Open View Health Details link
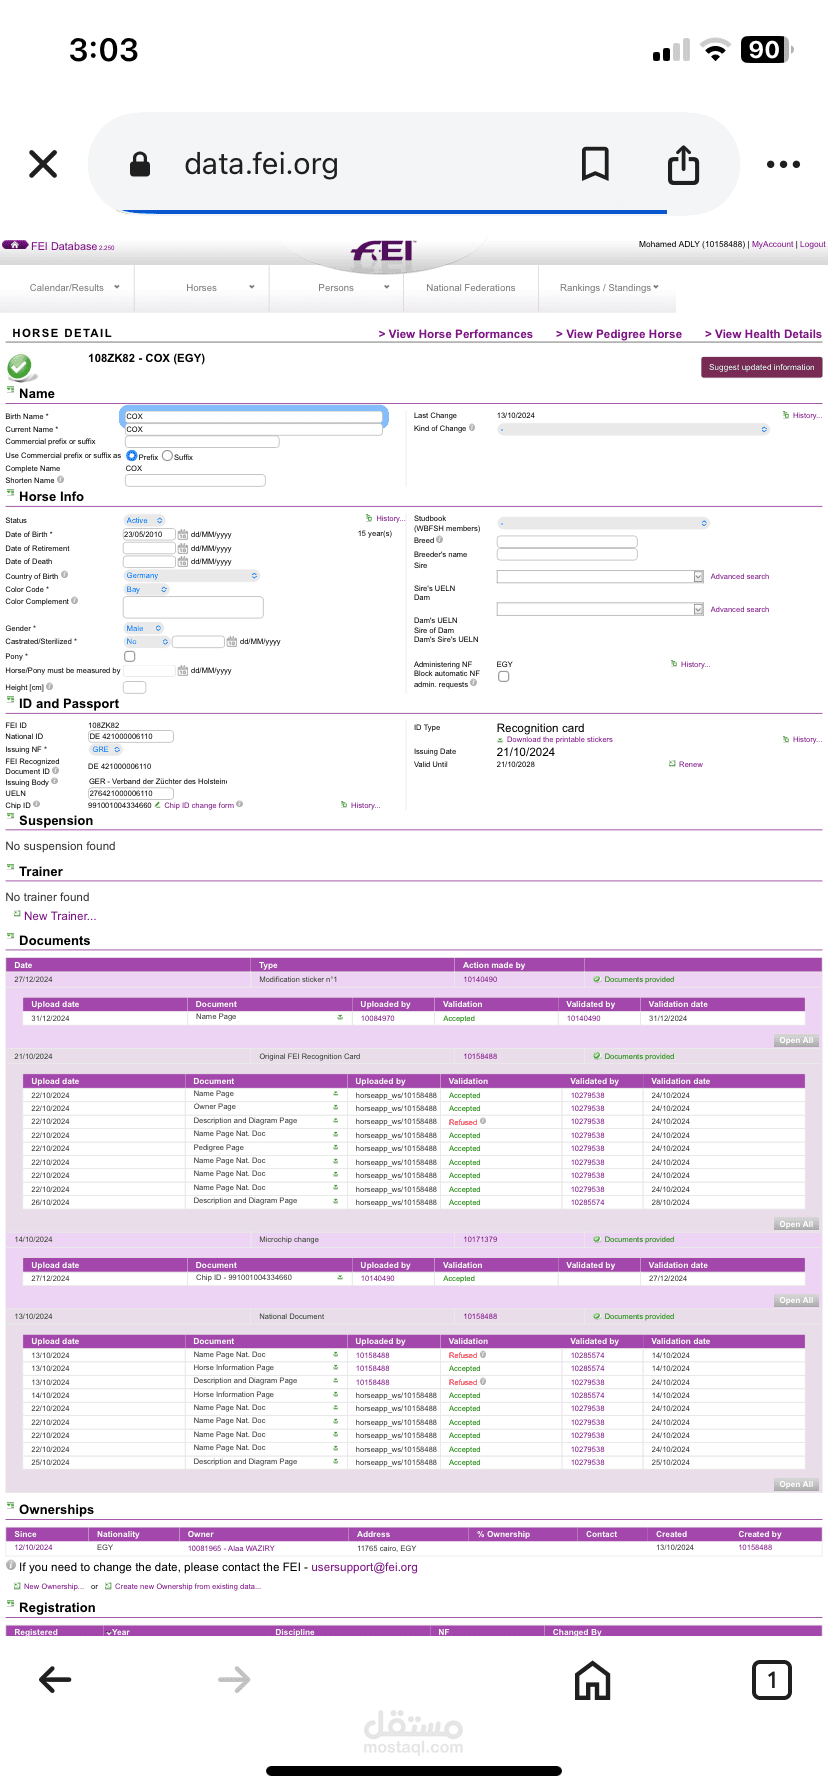This screenshot has width=828, height=1792. [x=763, y=334]
